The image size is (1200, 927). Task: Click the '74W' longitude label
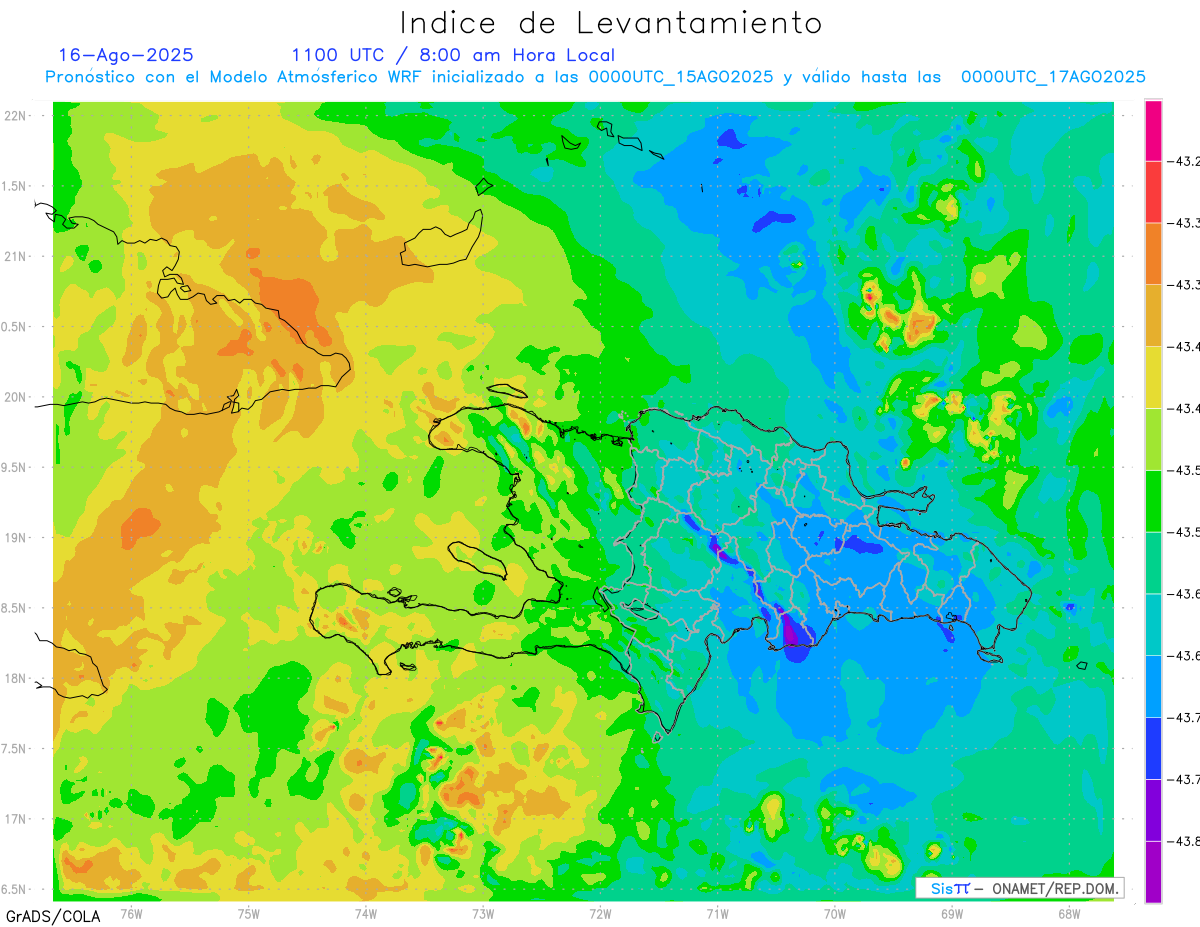click(365, 912)
